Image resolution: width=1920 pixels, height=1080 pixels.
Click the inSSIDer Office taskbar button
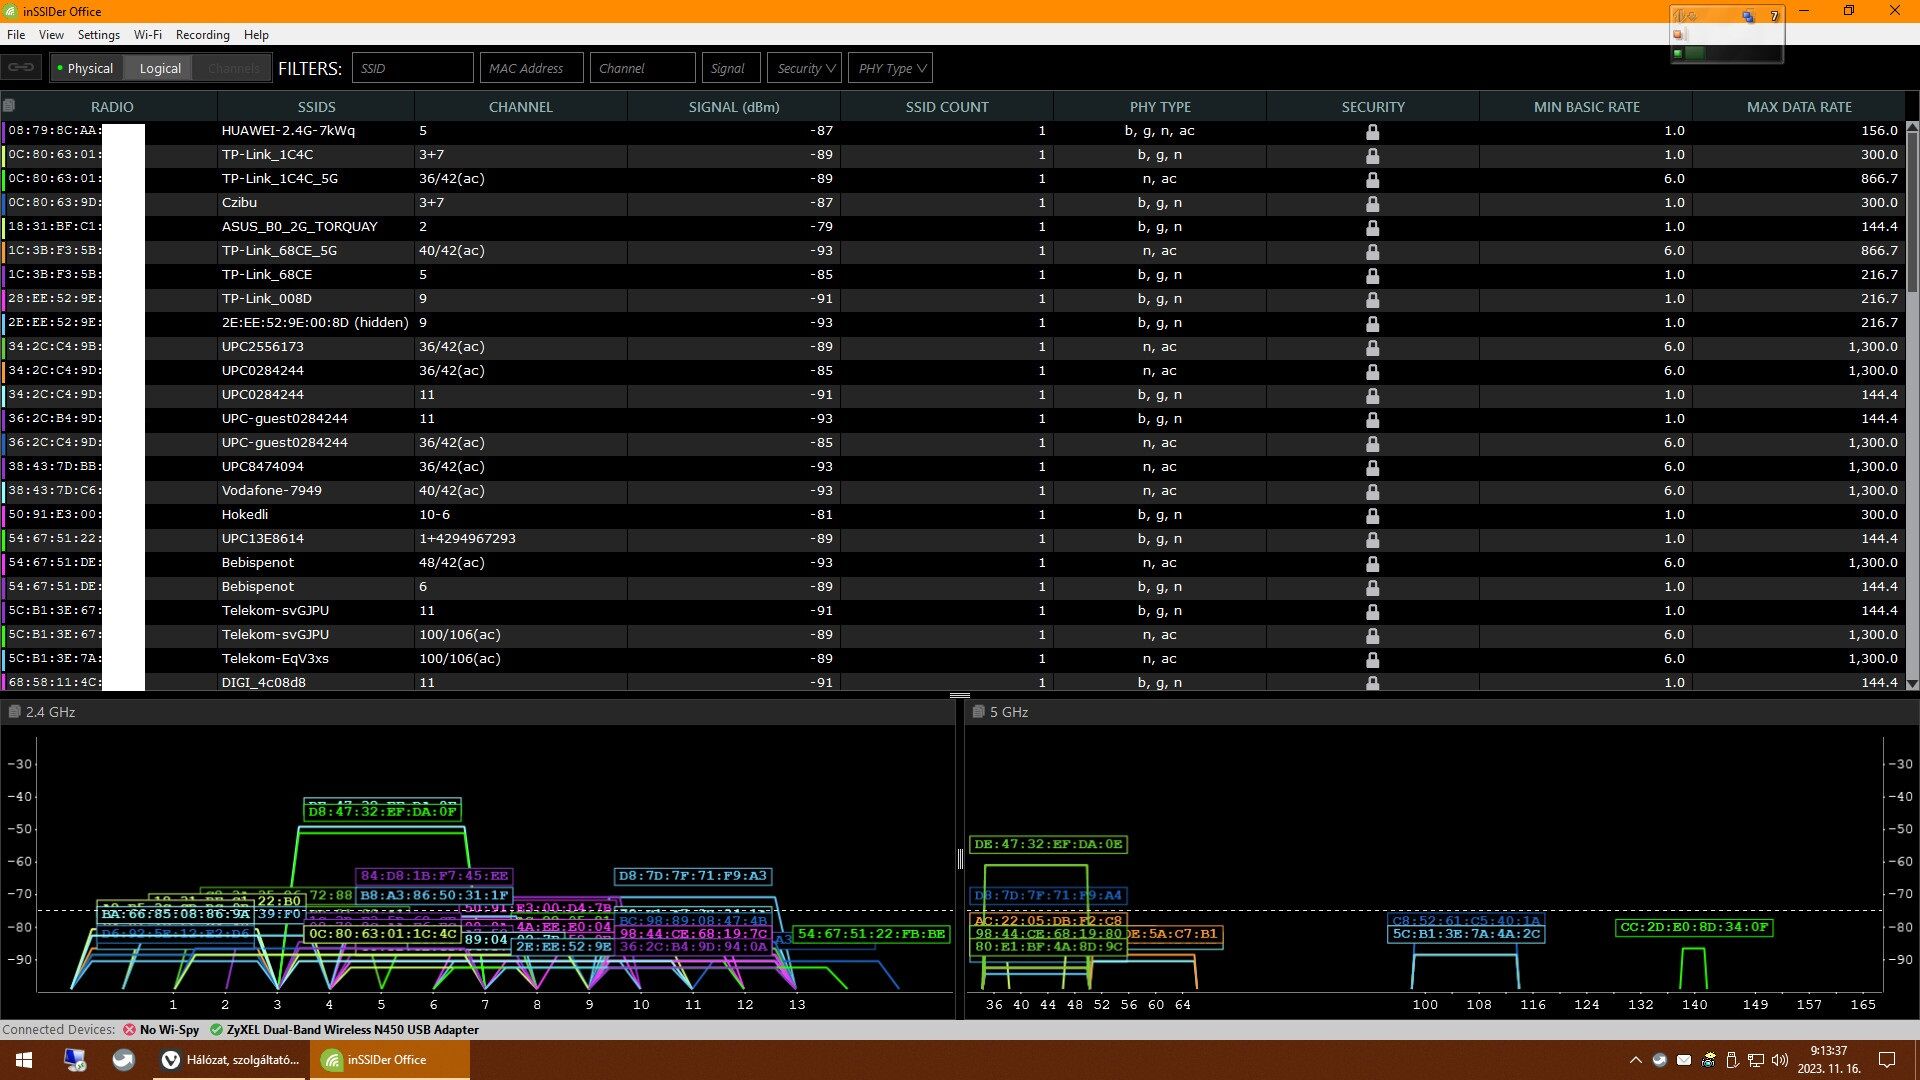point(389,1060)
